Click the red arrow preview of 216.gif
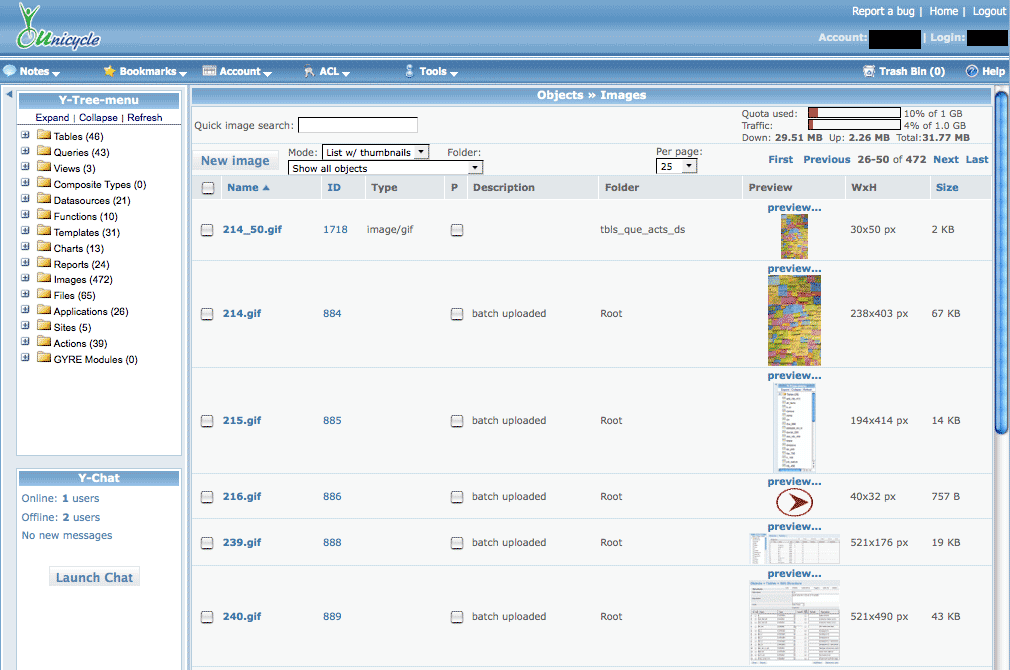Screen dimensions: 1010x670 click(x=794, y=502)
